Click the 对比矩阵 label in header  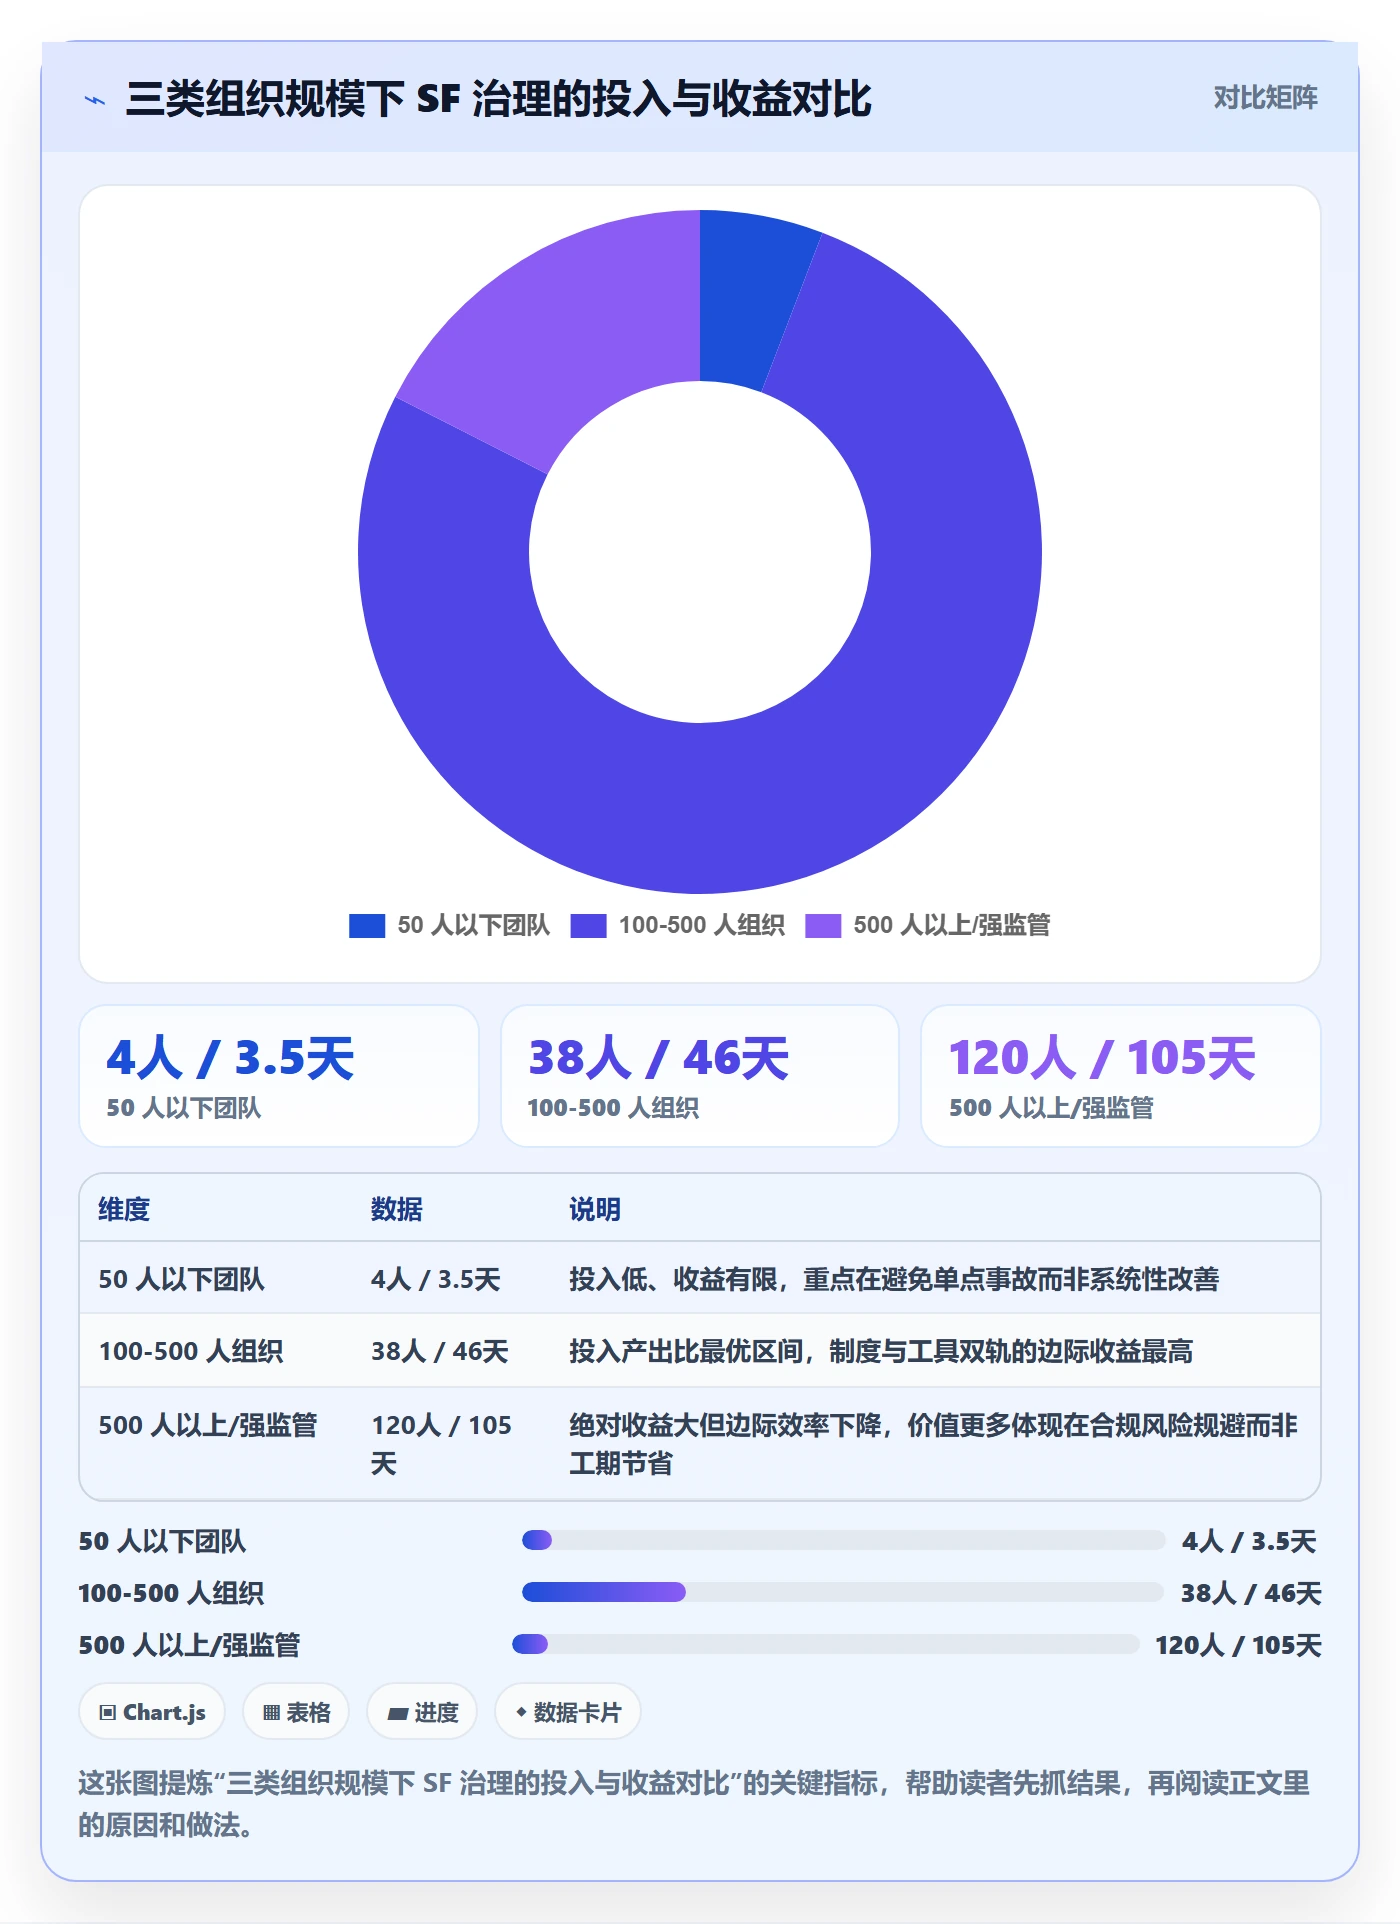click(1265, 98)
